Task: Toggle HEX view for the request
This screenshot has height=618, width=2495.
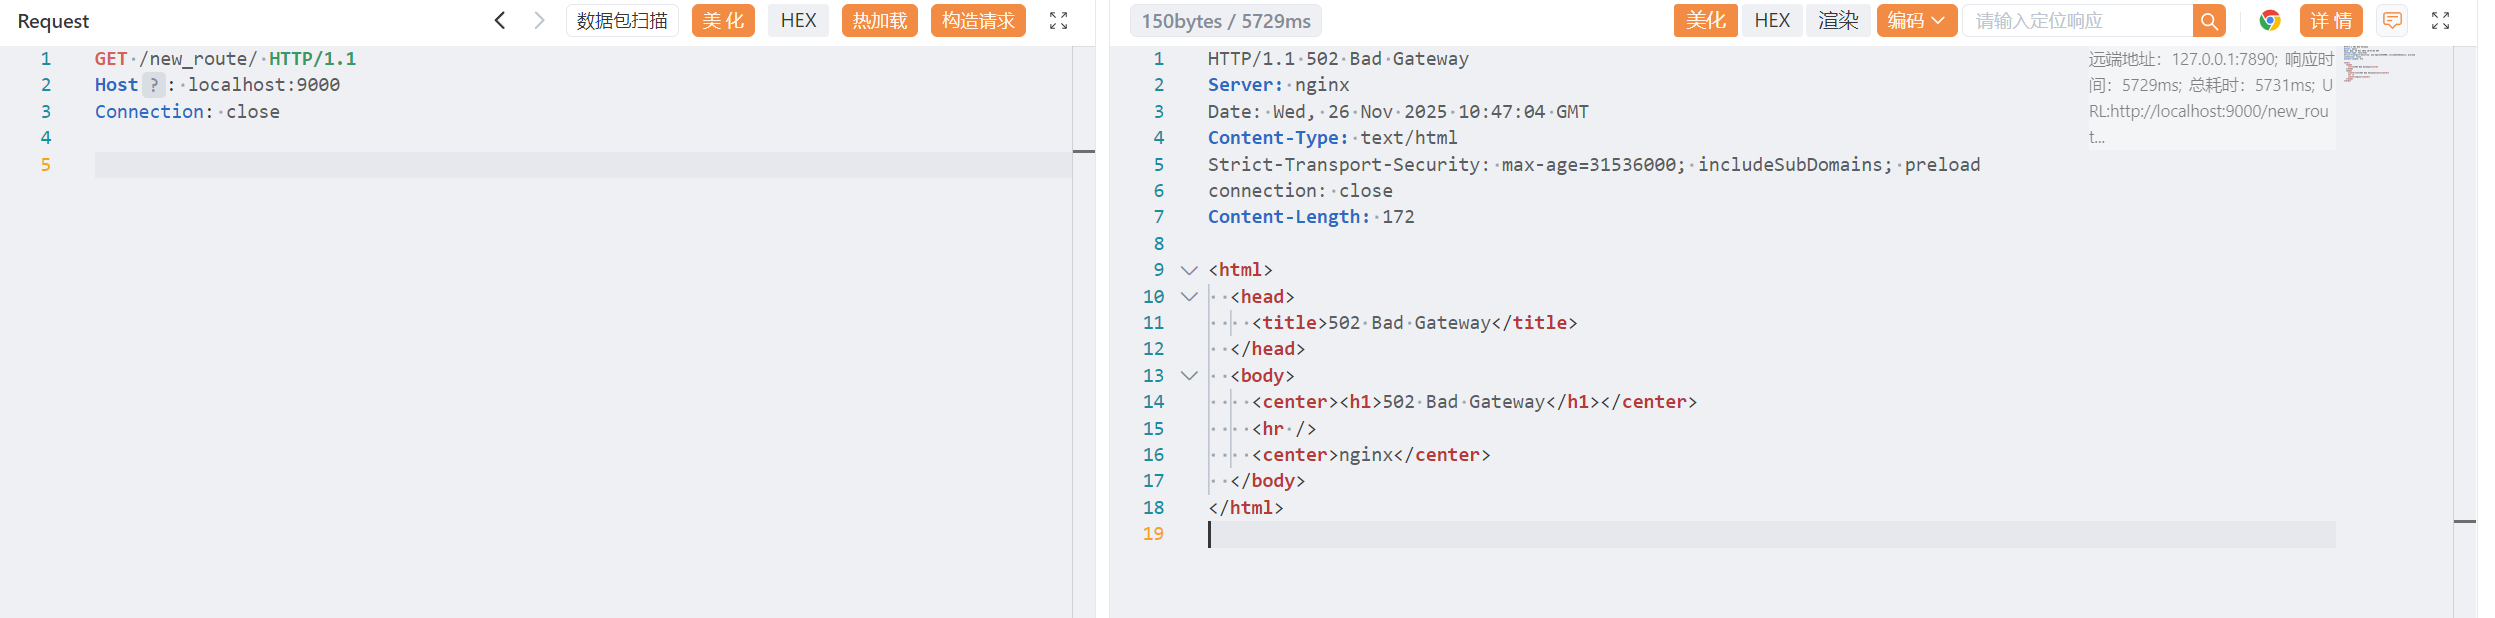Action: tap(798, 20)
